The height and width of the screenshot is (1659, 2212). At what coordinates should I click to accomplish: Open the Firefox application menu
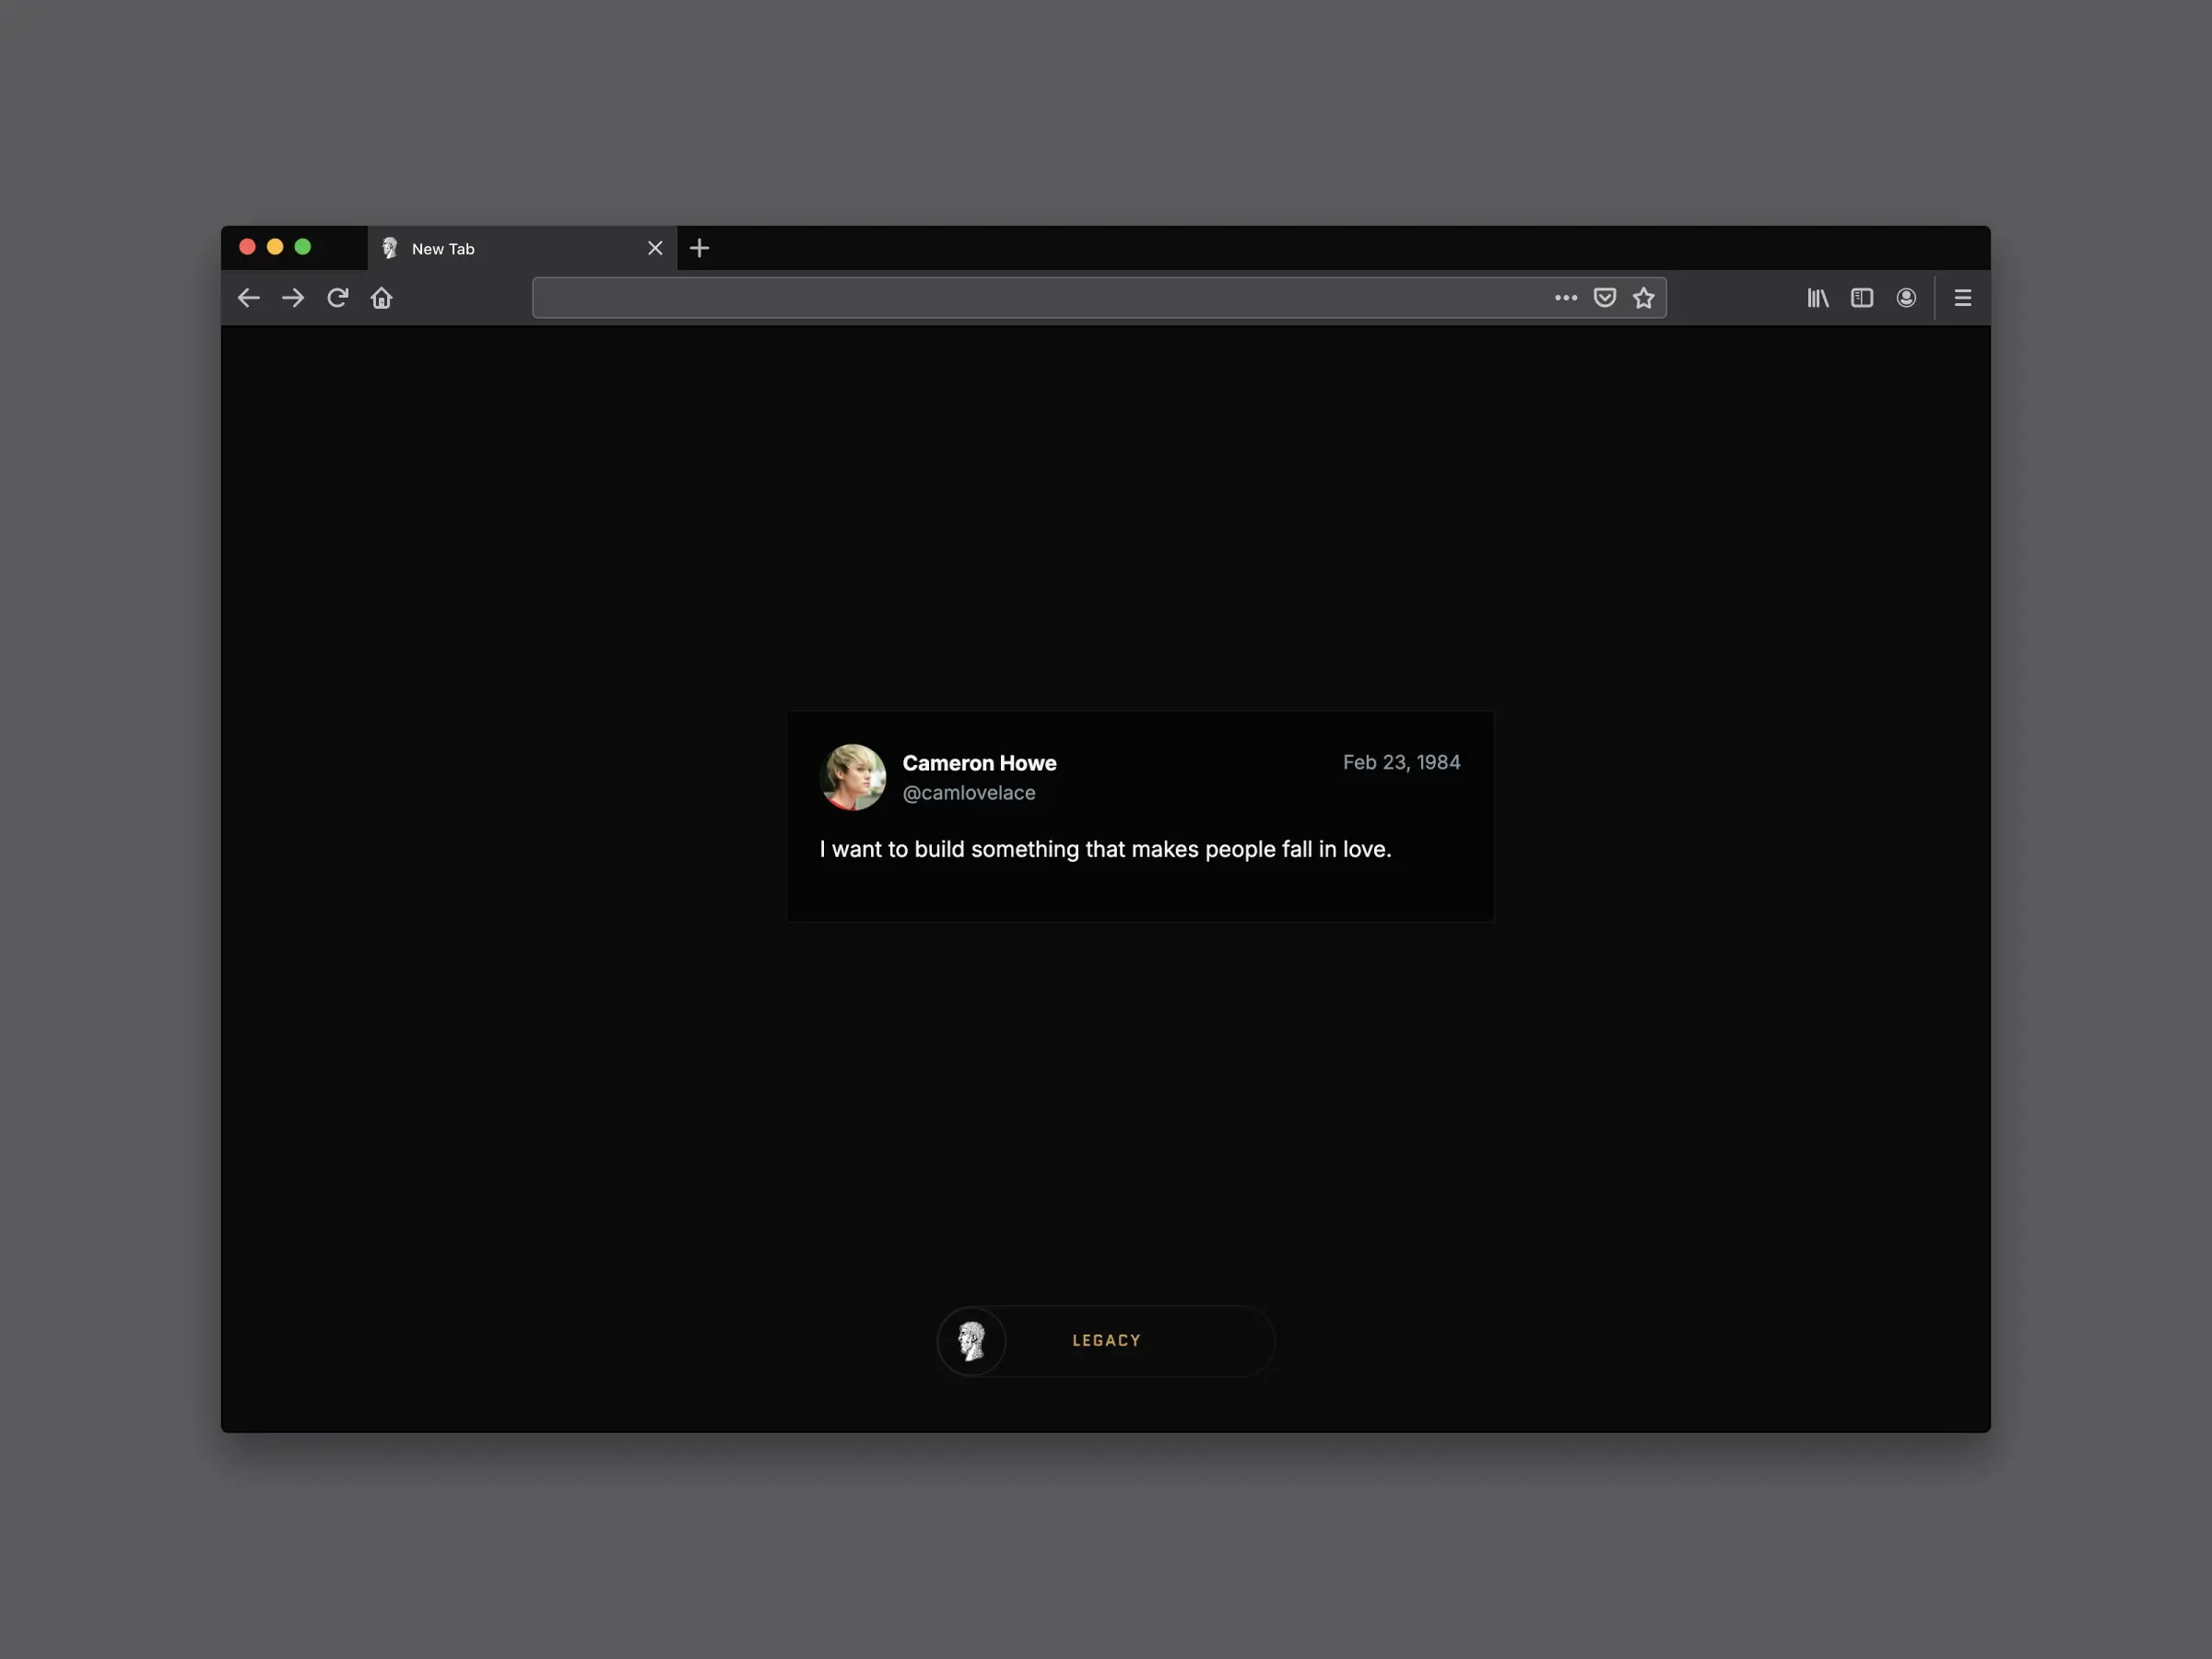pos(1962,297)
